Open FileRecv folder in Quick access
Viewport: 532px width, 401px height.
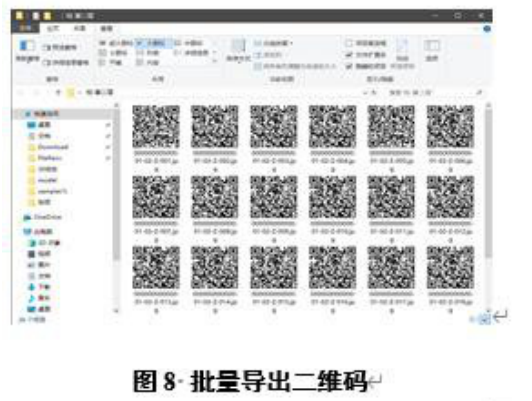(45, 158)
